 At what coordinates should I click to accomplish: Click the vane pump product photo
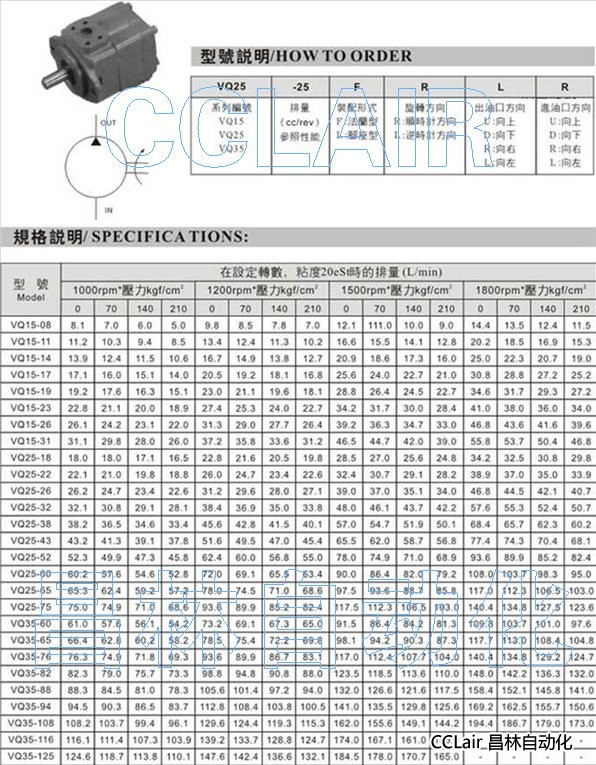point(100,53)
